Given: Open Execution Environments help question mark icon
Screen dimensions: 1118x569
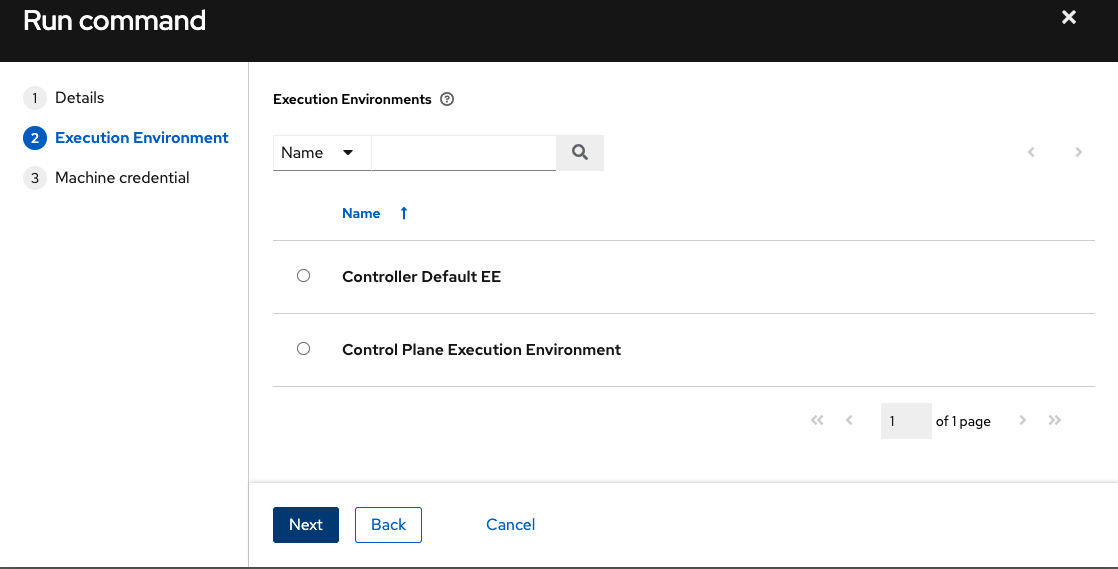Looking at the screenshot, I should point(447,100).
